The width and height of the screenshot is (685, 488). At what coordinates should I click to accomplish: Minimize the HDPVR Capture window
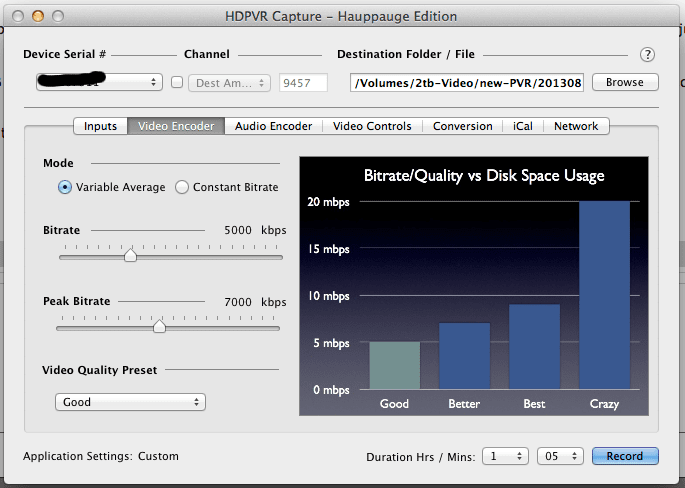coord(38,16)
